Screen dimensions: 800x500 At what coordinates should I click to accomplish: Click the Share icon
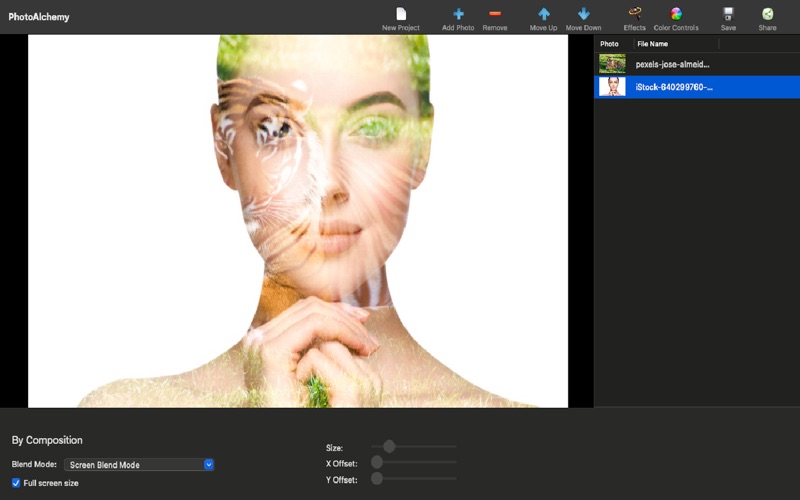767,14
